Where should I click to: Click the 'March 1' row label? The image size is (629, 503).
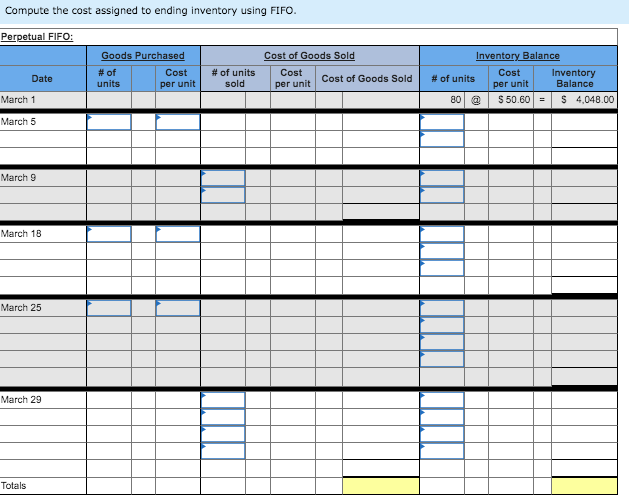point(18,99)
